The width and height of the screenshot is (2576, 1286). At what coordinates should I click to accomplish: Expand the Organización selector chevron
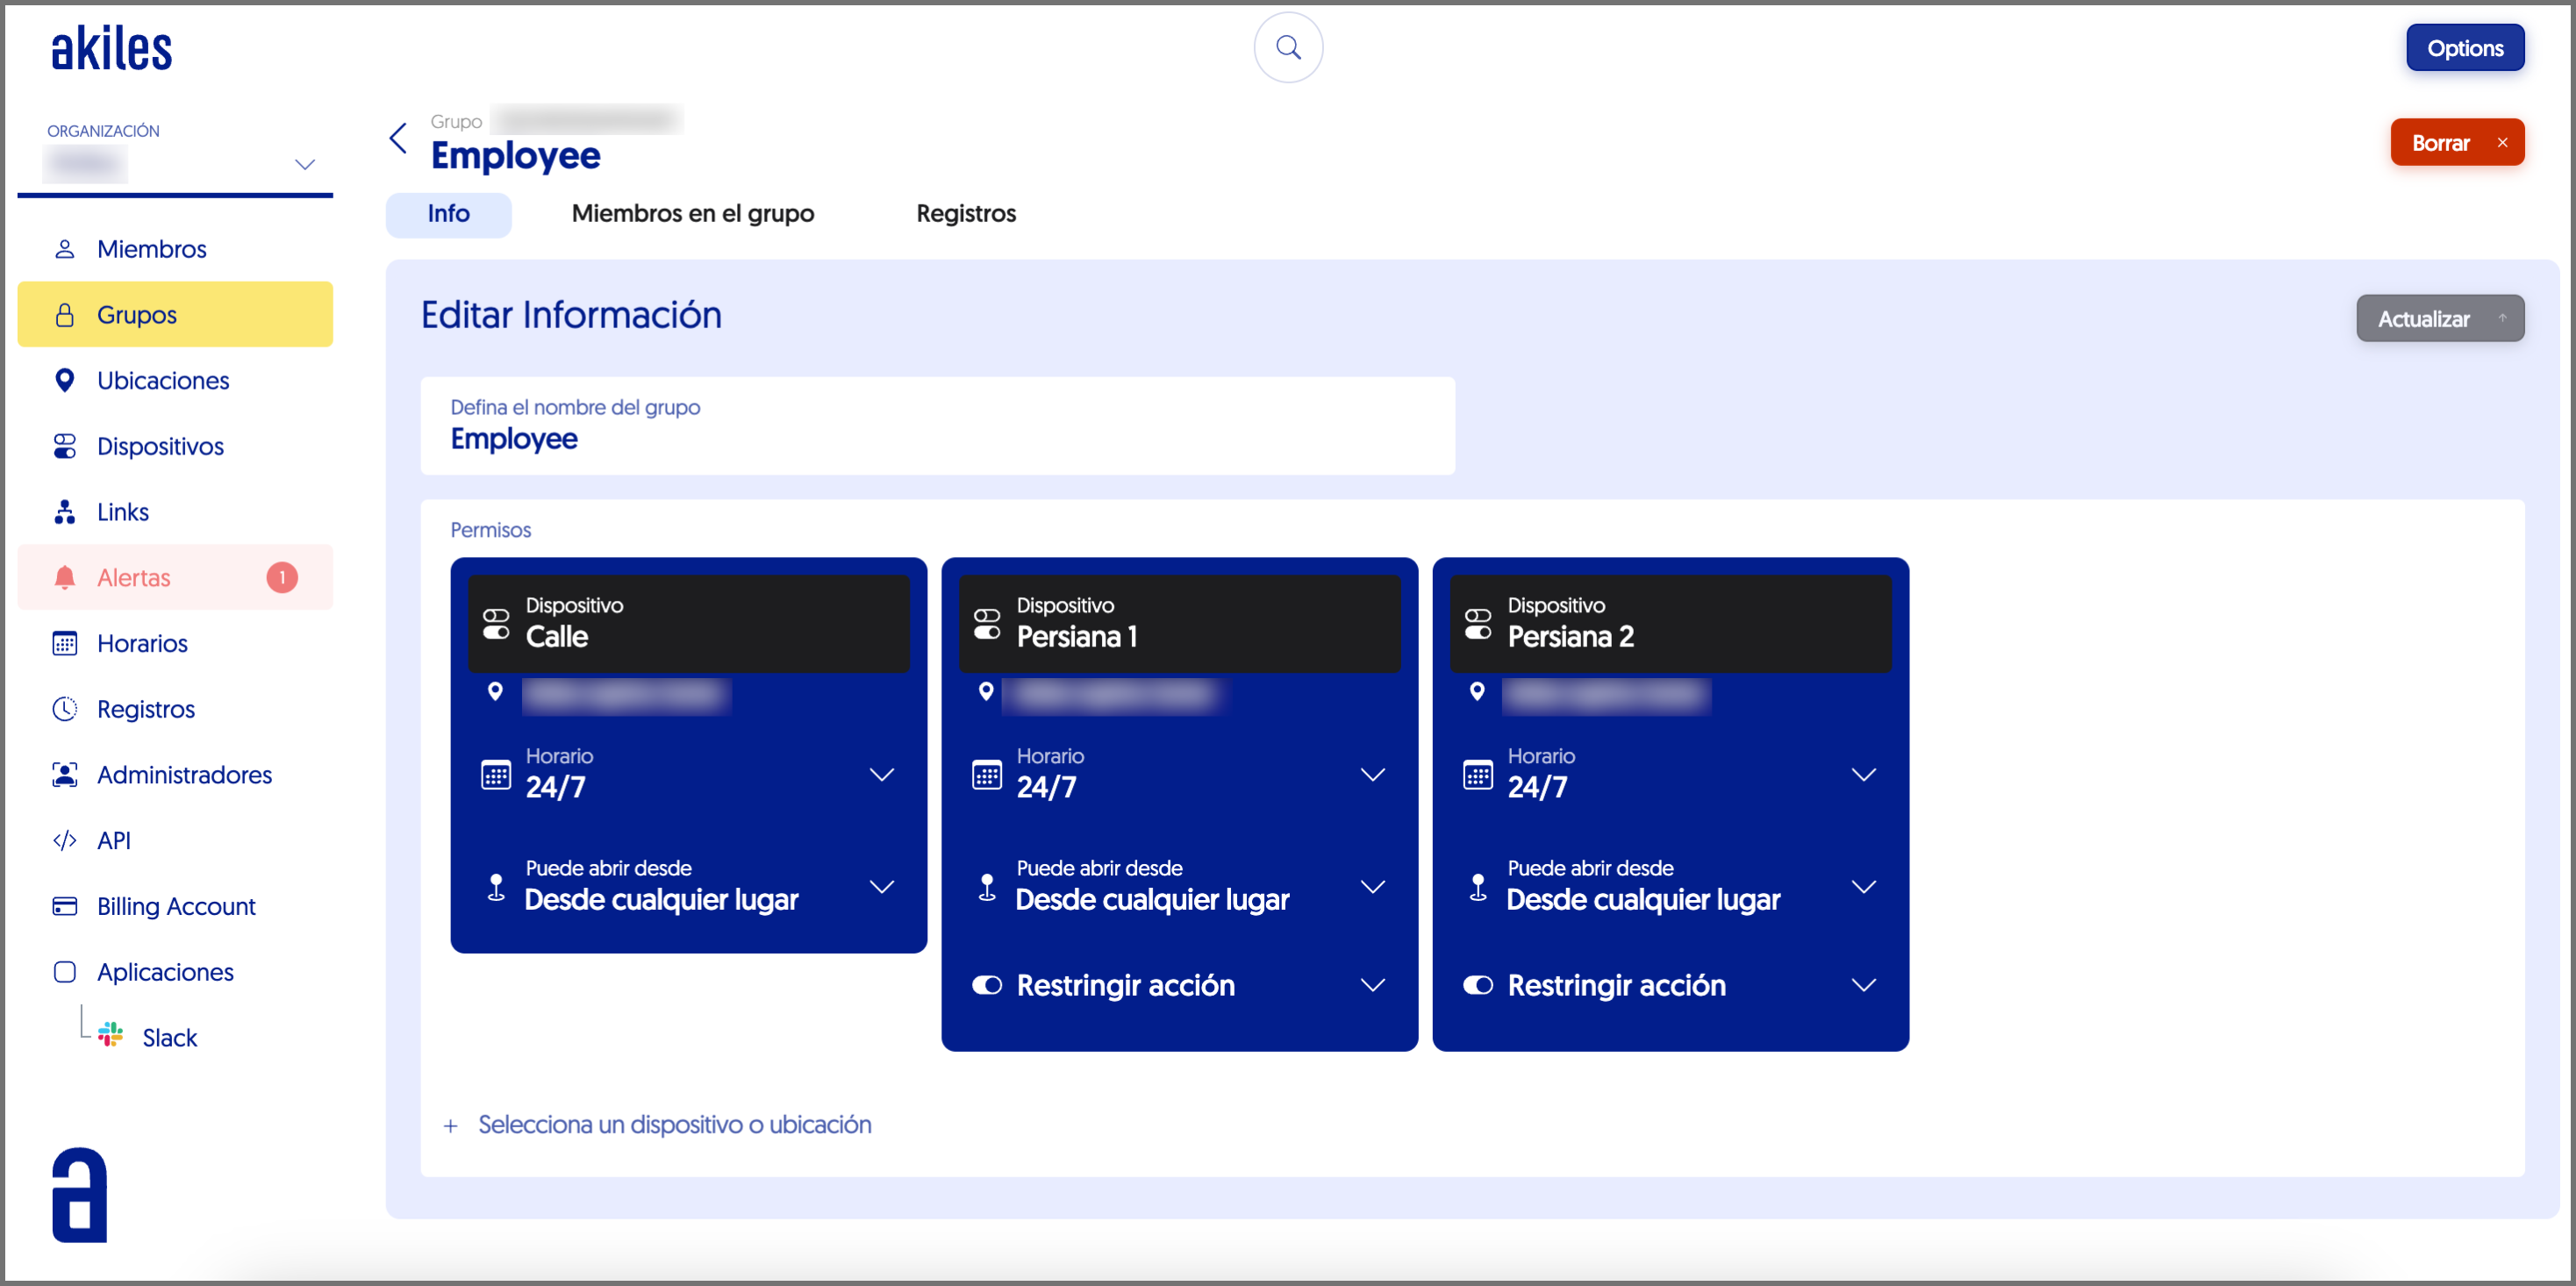click(305, 164)
